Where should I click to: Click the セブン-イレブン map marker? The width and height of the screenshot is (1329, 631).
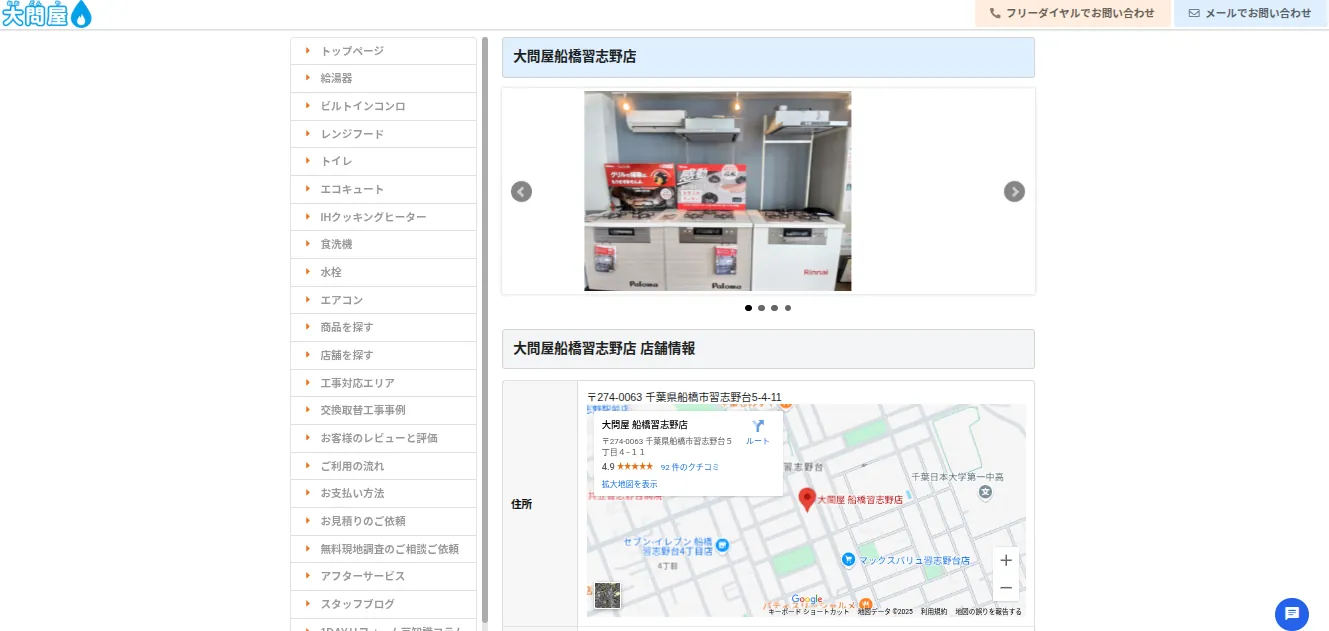click(723, 545)
